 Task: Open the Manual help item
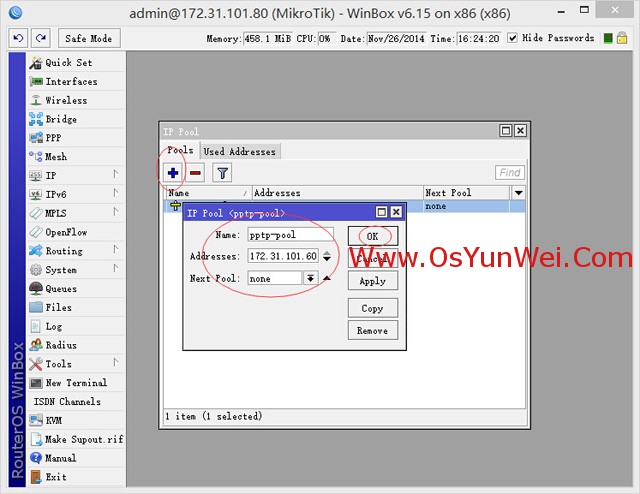(76, 458)
